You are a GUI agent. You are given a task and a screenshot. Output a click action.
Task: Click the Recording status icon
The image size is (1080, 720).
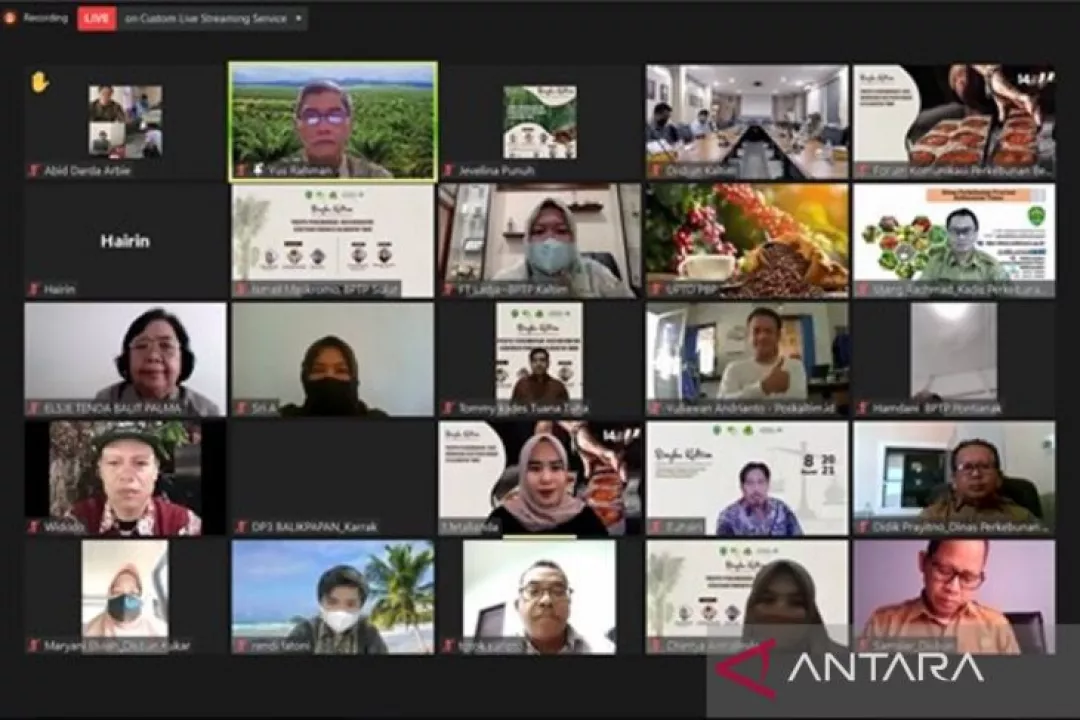(x=10, y=19)
